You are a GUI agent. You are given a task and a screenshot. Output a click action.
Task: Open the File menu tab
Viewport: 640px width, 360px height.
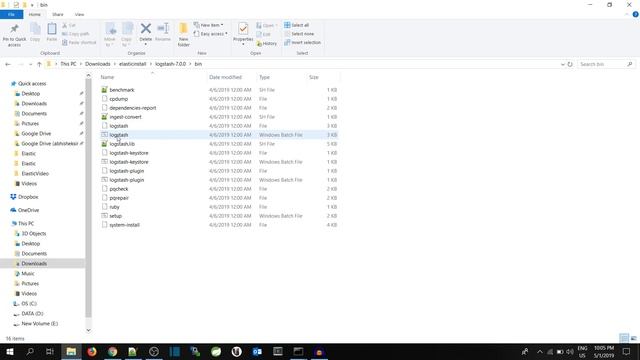11,14
